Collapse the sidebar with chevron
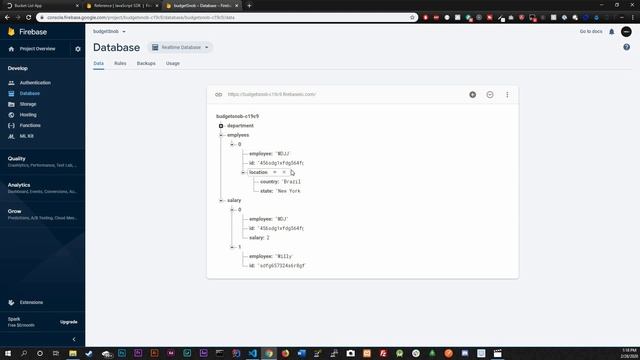 (74, 339)
